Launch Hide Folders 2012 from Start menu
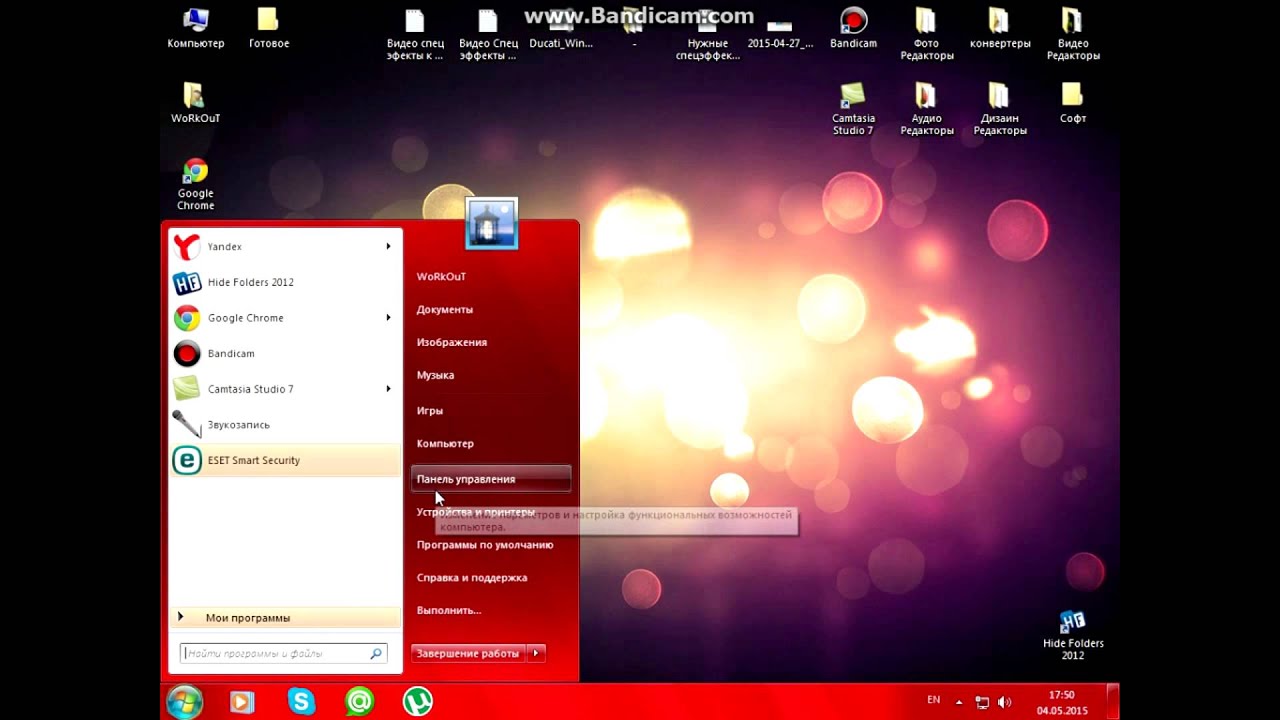Screen dimensions: 1280x720 pos(285,282)
